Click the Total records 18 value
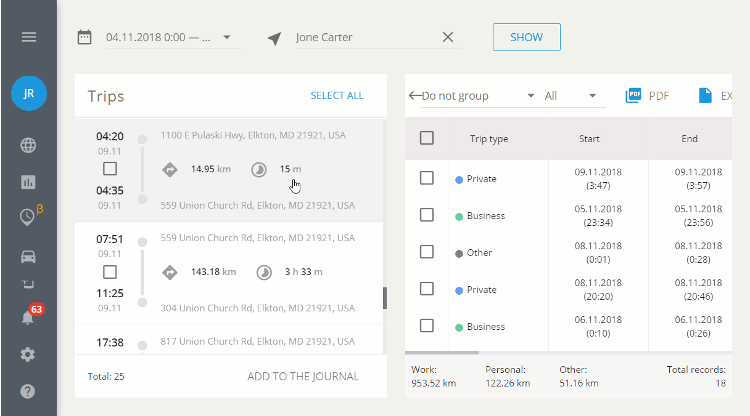Image resolution: width=750 pixels, height=416 pixels. (x=720, y=383)
